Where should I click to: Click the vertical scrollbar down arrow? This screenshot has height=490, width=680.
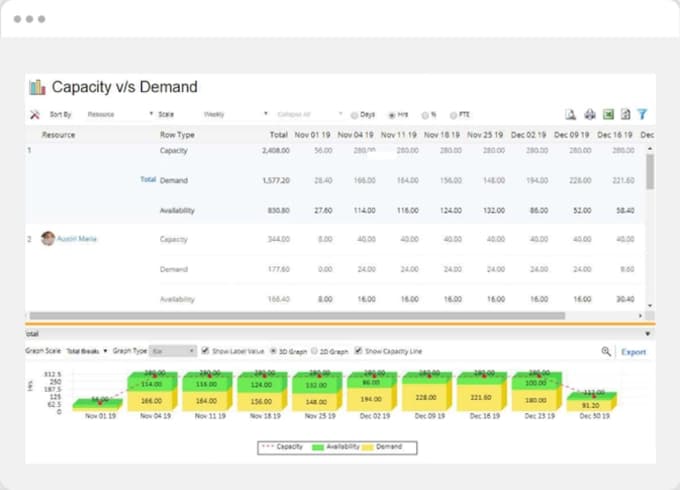[650, 306]
